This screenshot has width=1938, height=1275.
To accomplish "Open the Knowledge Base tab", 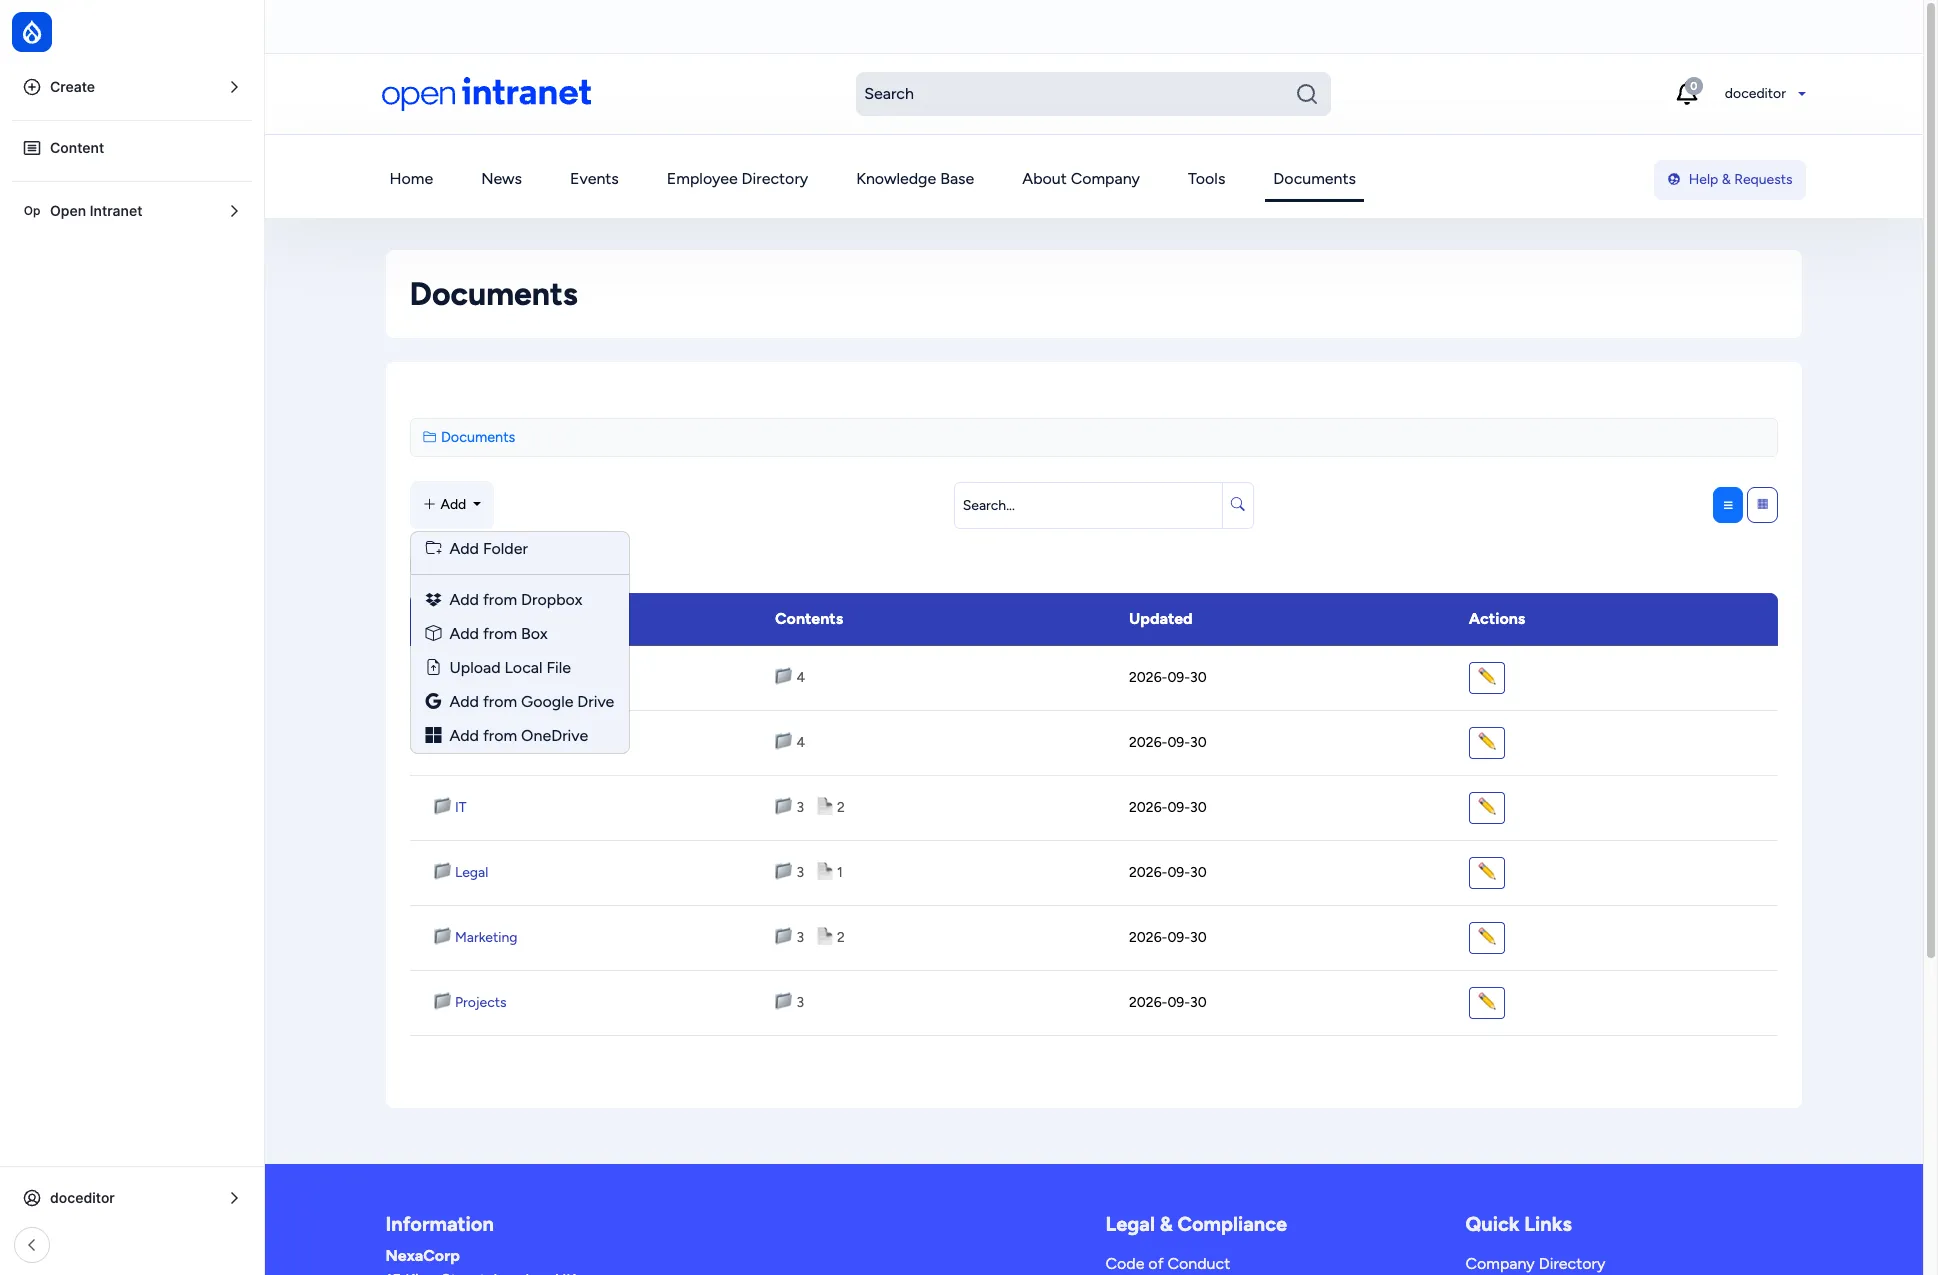I will [x=915, y=179].
